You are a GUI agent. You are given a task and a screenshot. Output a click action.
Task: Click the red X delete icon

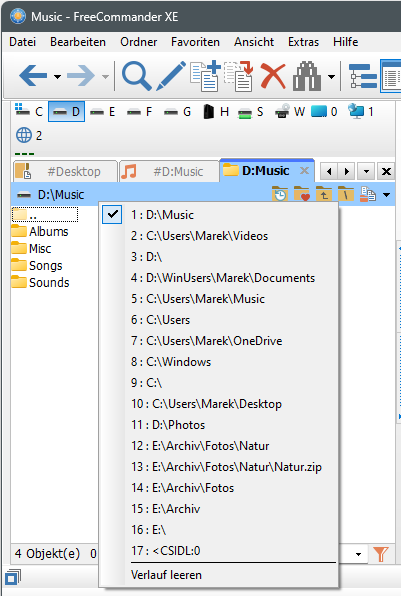pyautogui.click(x=273, y=77)
